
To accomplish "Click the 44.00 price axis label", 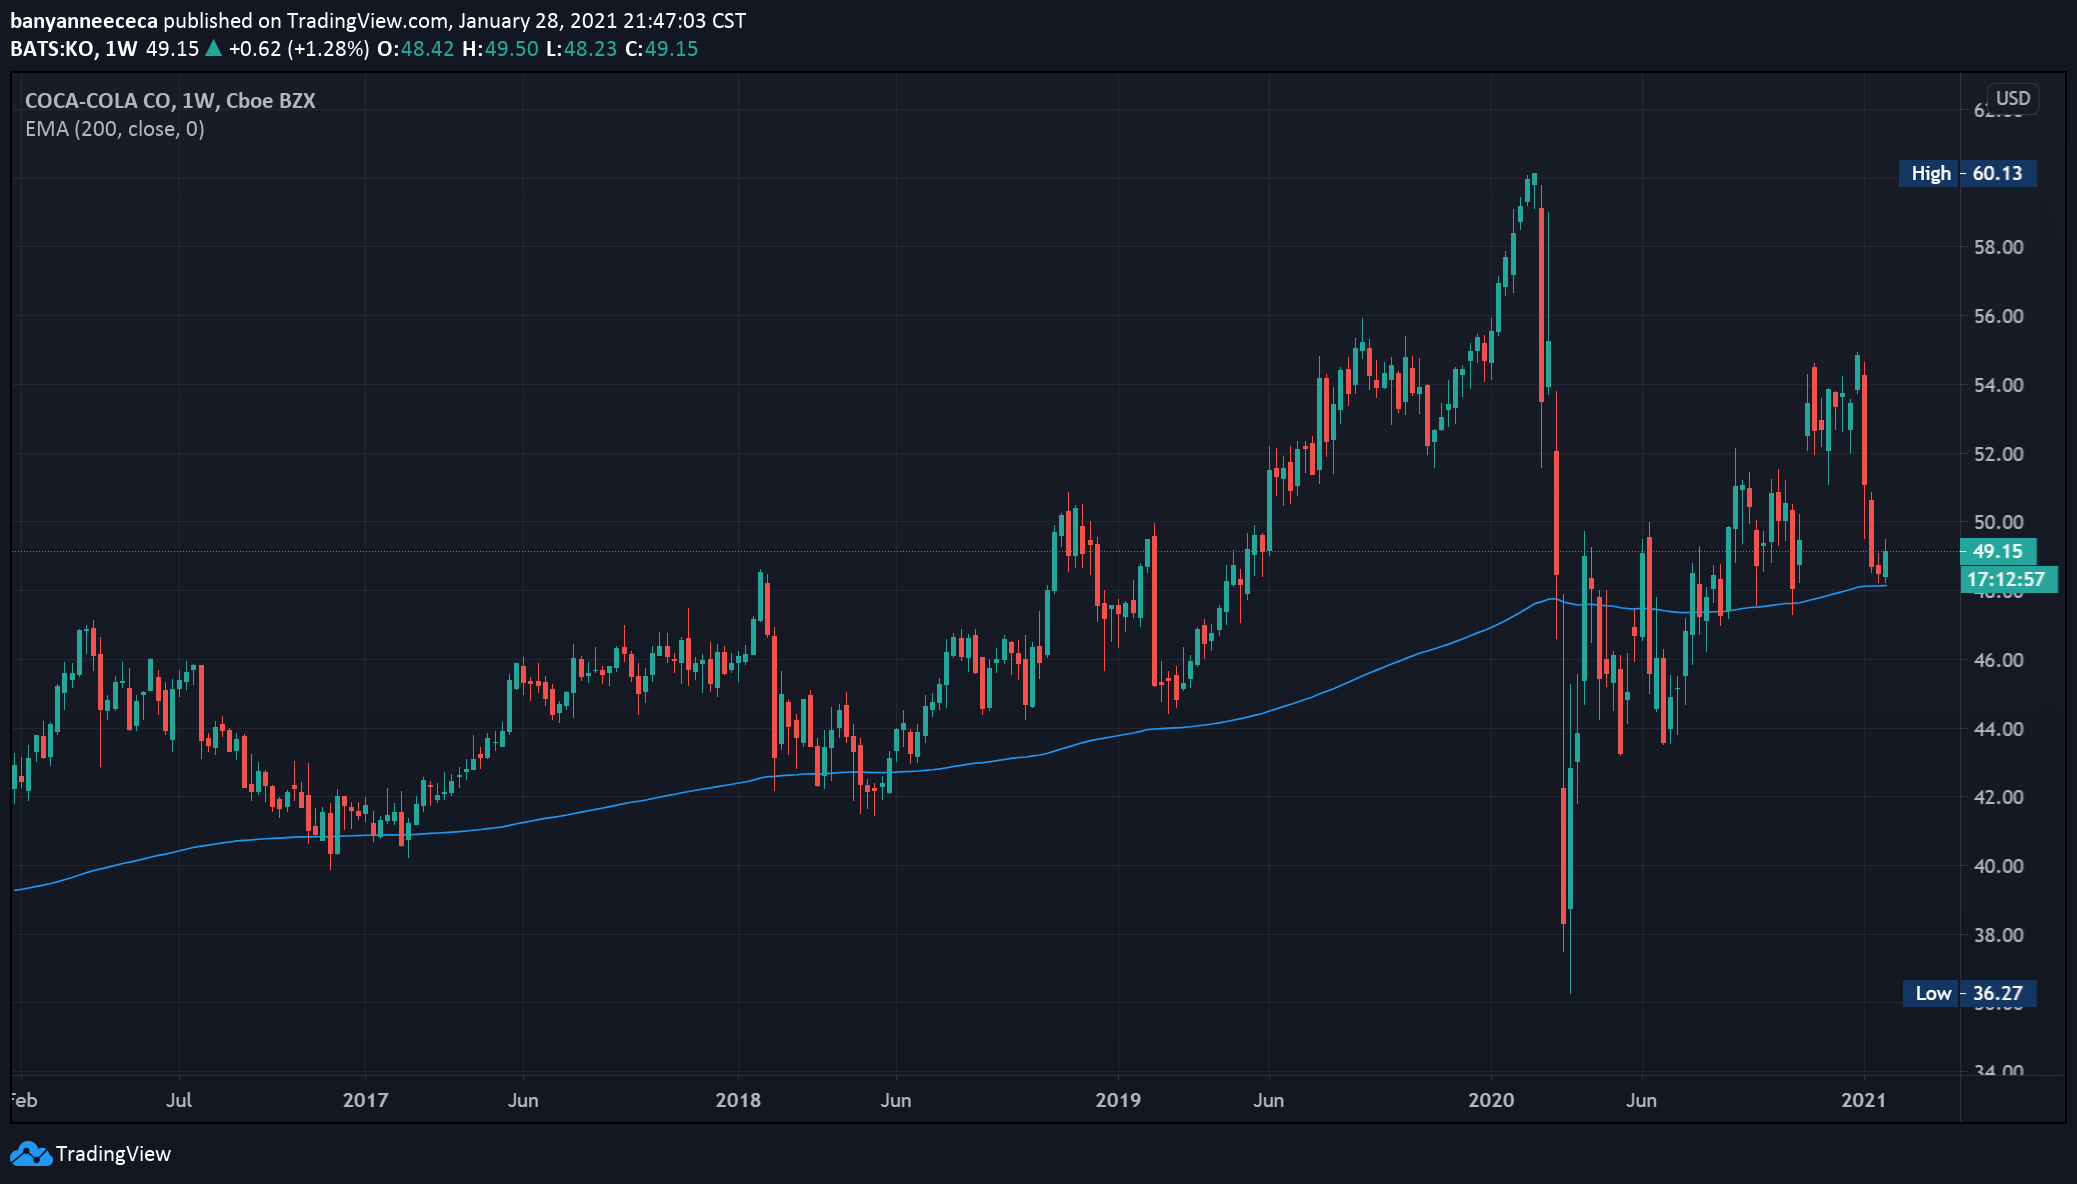I will [x=1998, y=729].
